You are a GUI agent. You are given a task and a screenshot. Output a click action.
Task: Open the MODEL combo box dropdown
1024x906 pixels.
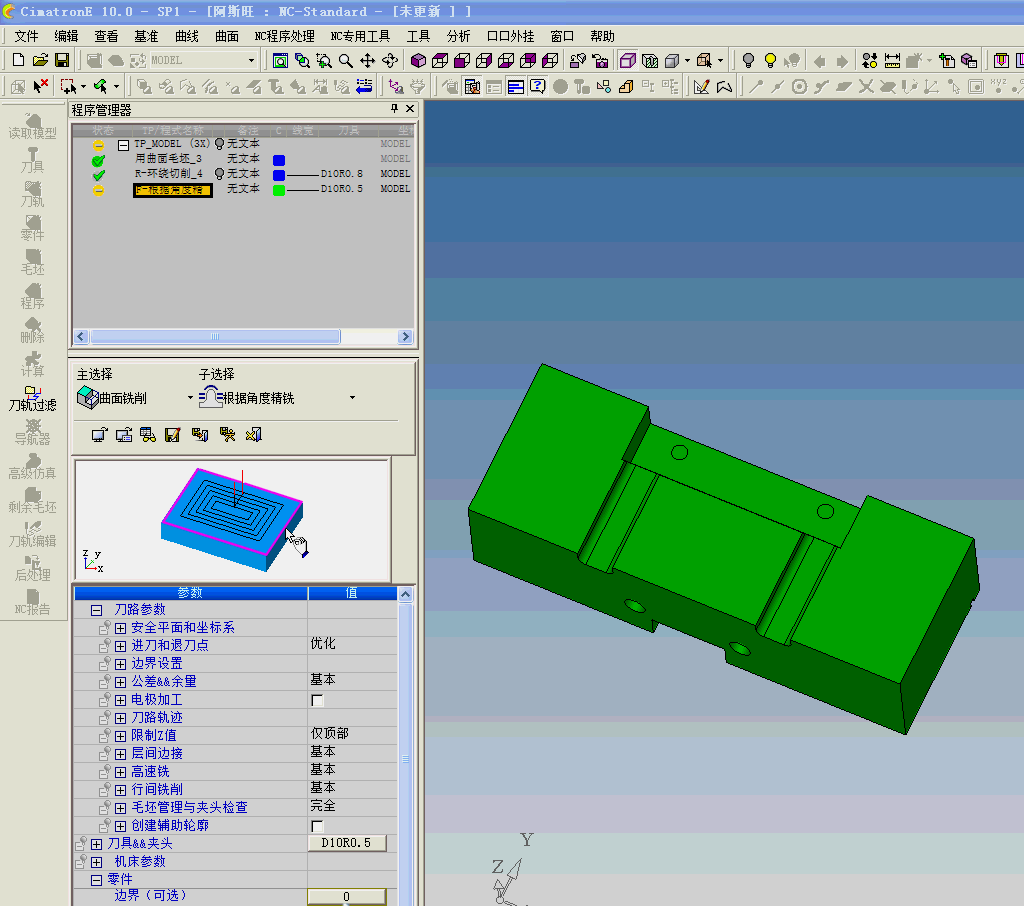tap(251, 61)
